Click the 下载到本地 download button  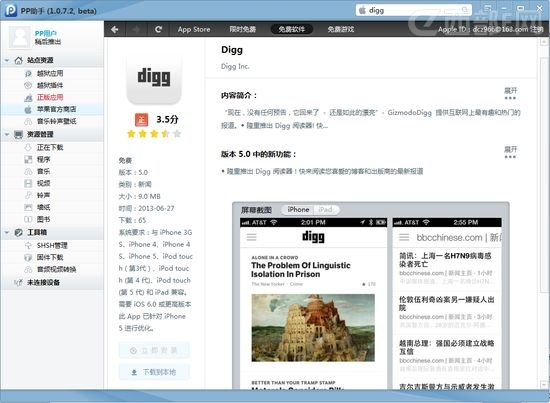pos(154,372)
